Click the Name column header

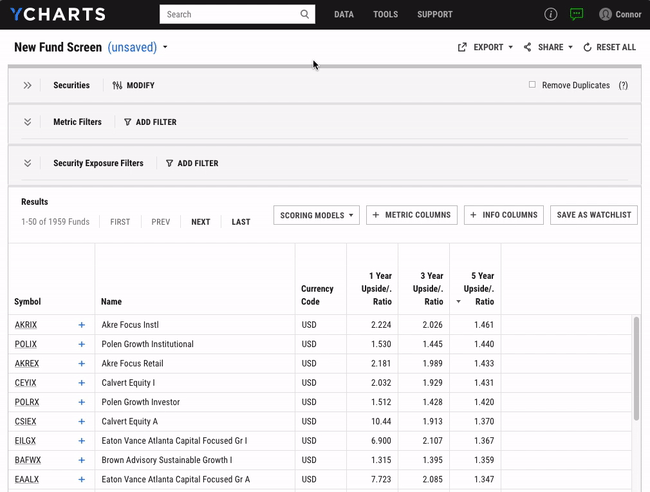point(111,302)
